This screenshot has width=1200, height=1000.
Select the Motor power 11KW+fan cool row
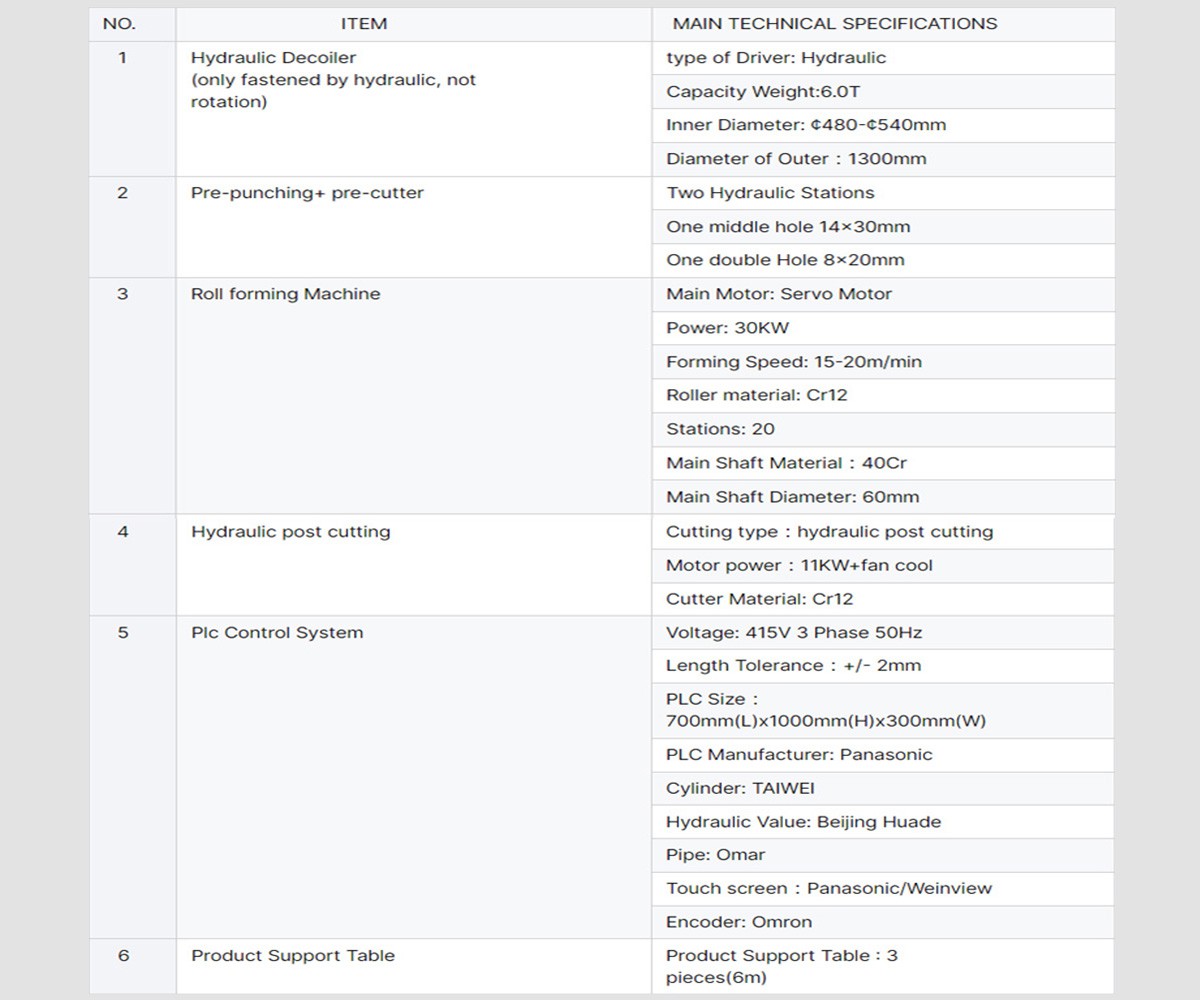(799, 566)
